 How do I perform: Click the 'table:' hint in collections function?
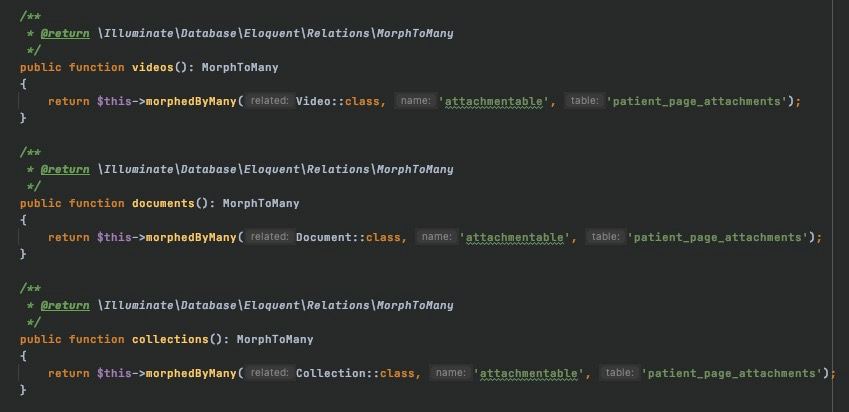[620, 373]
